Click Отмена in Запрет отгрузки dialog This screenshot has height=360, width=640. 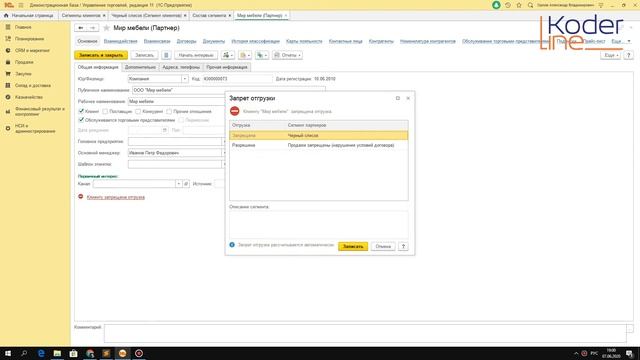tap(383, 246)
